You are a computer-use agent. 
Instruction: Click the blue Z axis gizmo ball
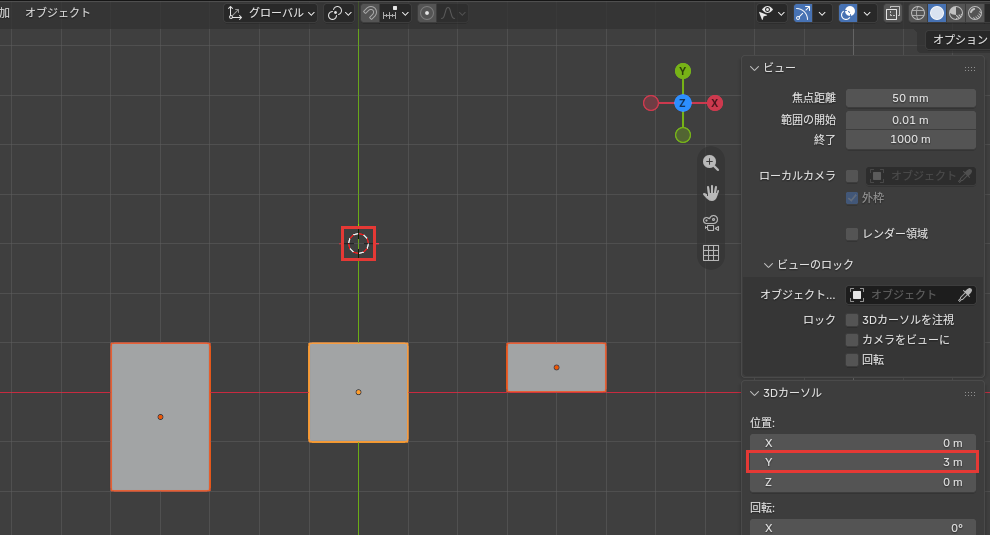pos(683,103)
